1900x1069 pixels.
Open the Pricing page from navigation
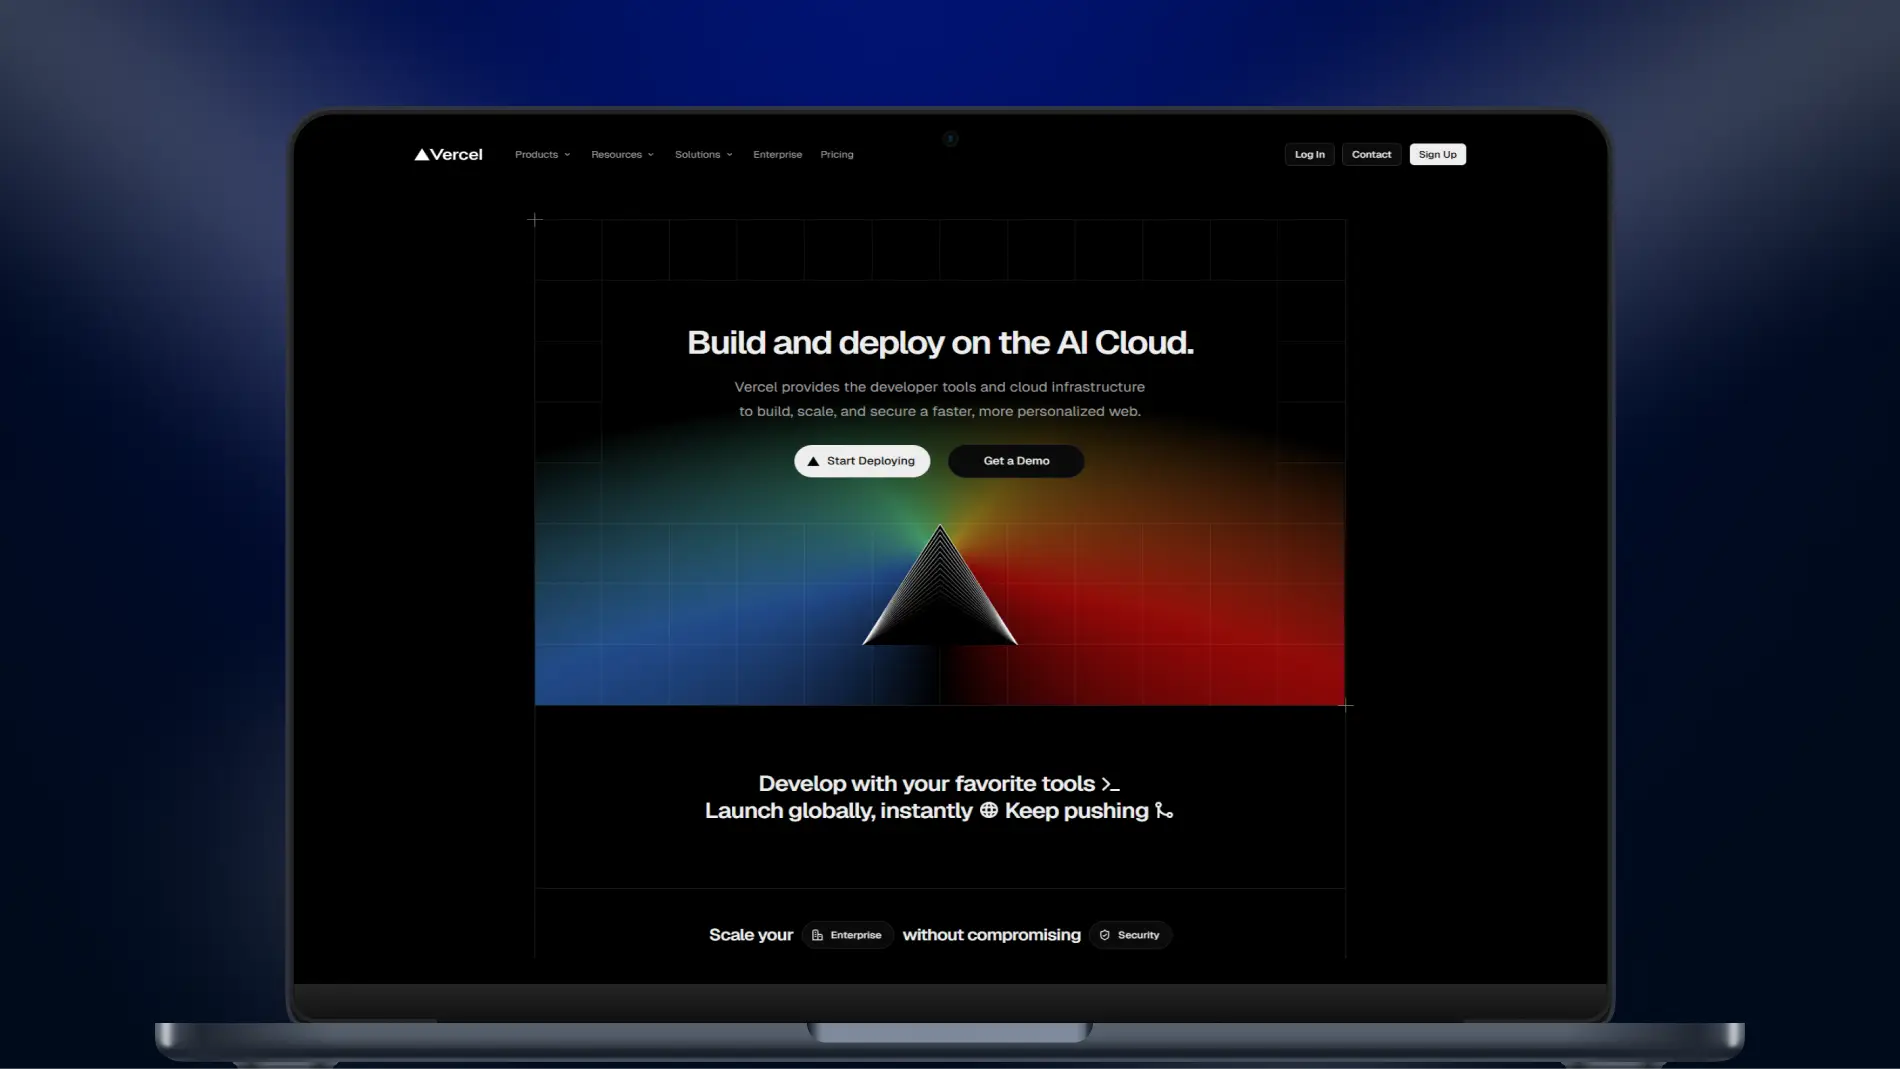(837, 155)
